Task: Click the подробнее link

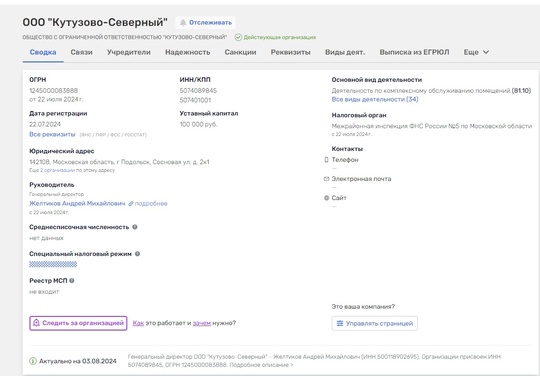Action: coord(151,203)
